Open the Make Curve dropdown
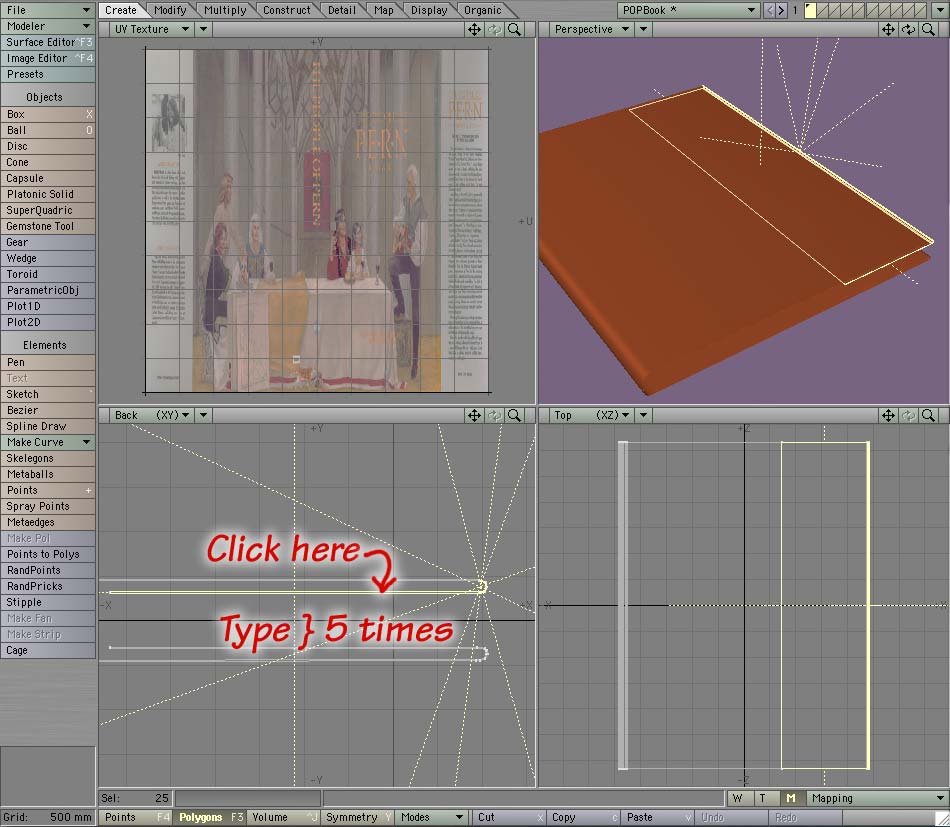950x827 pixels. click(x=47, y=442)
